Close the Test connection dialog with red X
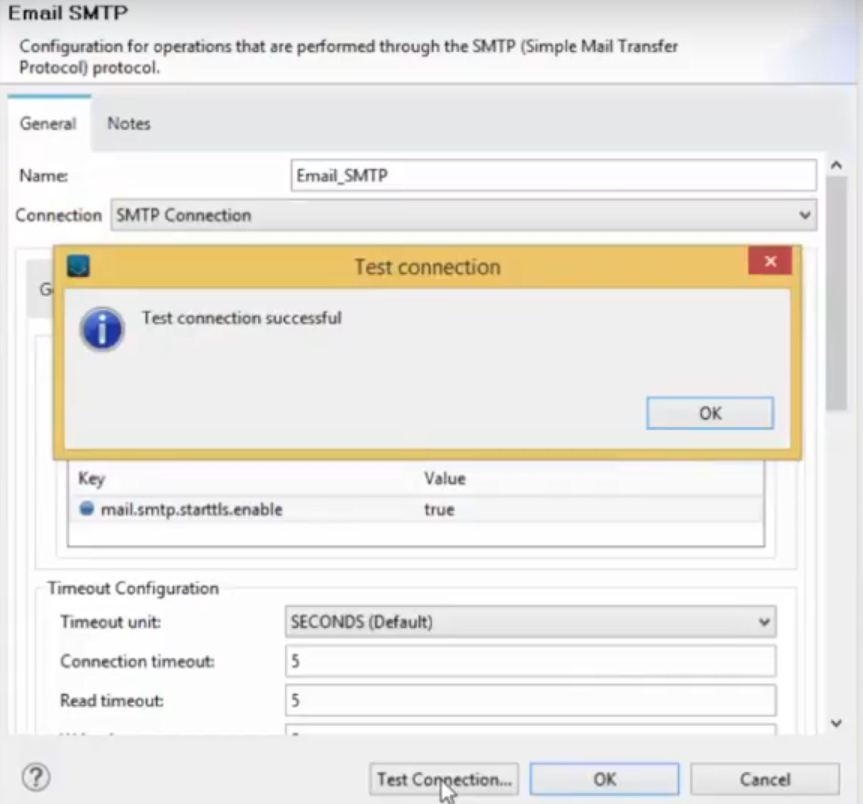 (769, 262)
